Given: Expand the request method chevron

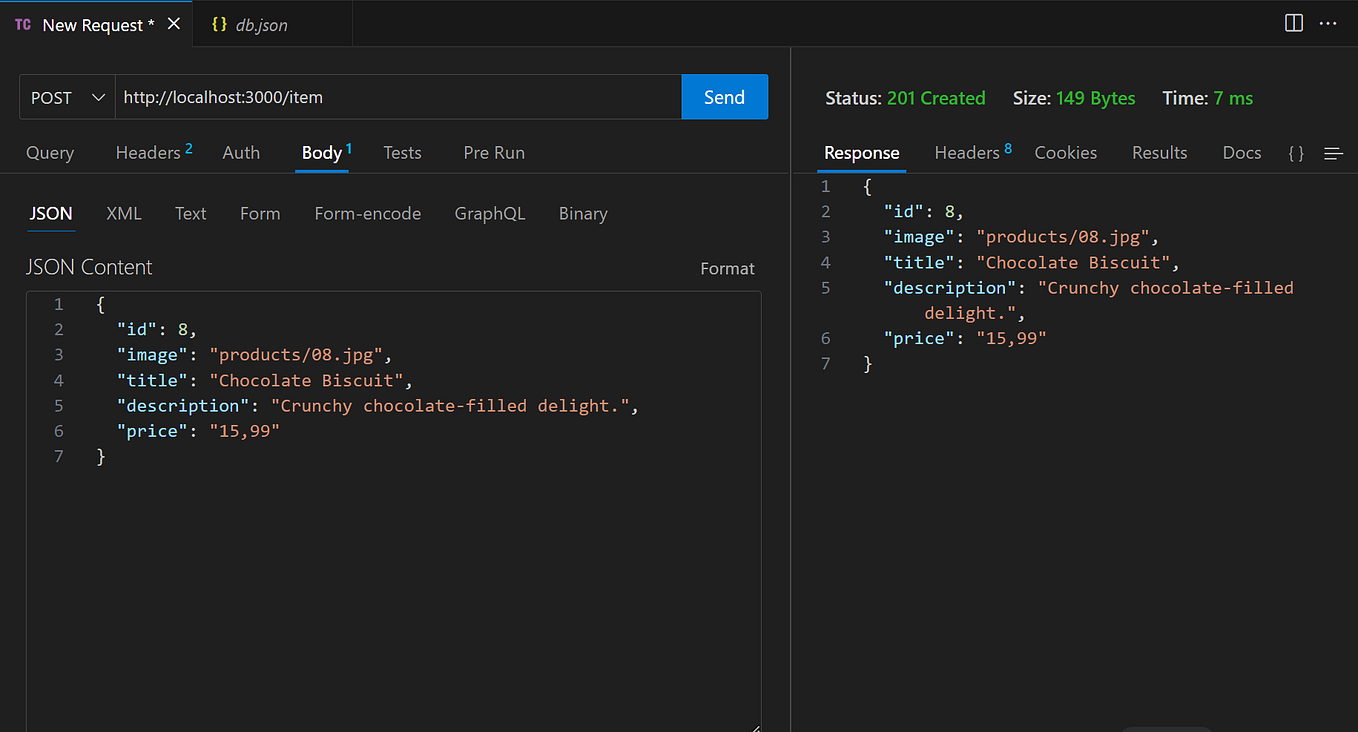Looking at the screenshot, I should point(98,97).
